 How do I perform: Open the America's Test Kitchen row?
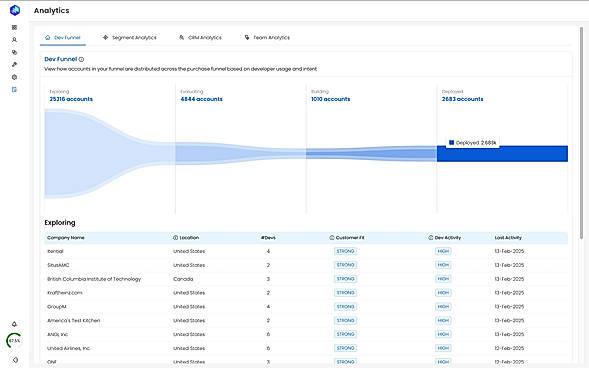click(x=306, y=321)
